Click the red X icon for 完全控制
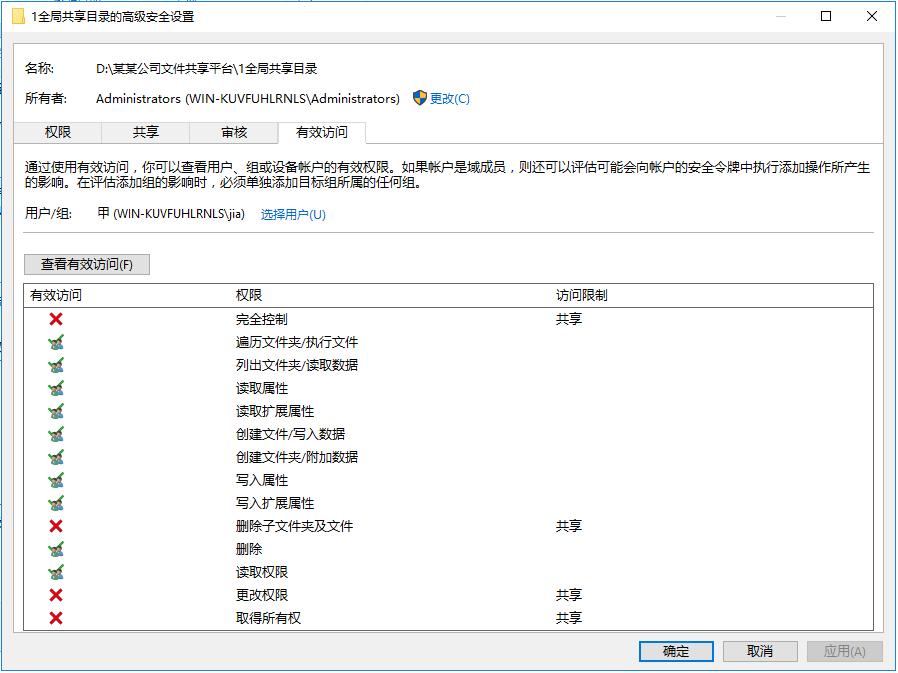The height and width of the screenshot is (673, 898). coord(57,318)
